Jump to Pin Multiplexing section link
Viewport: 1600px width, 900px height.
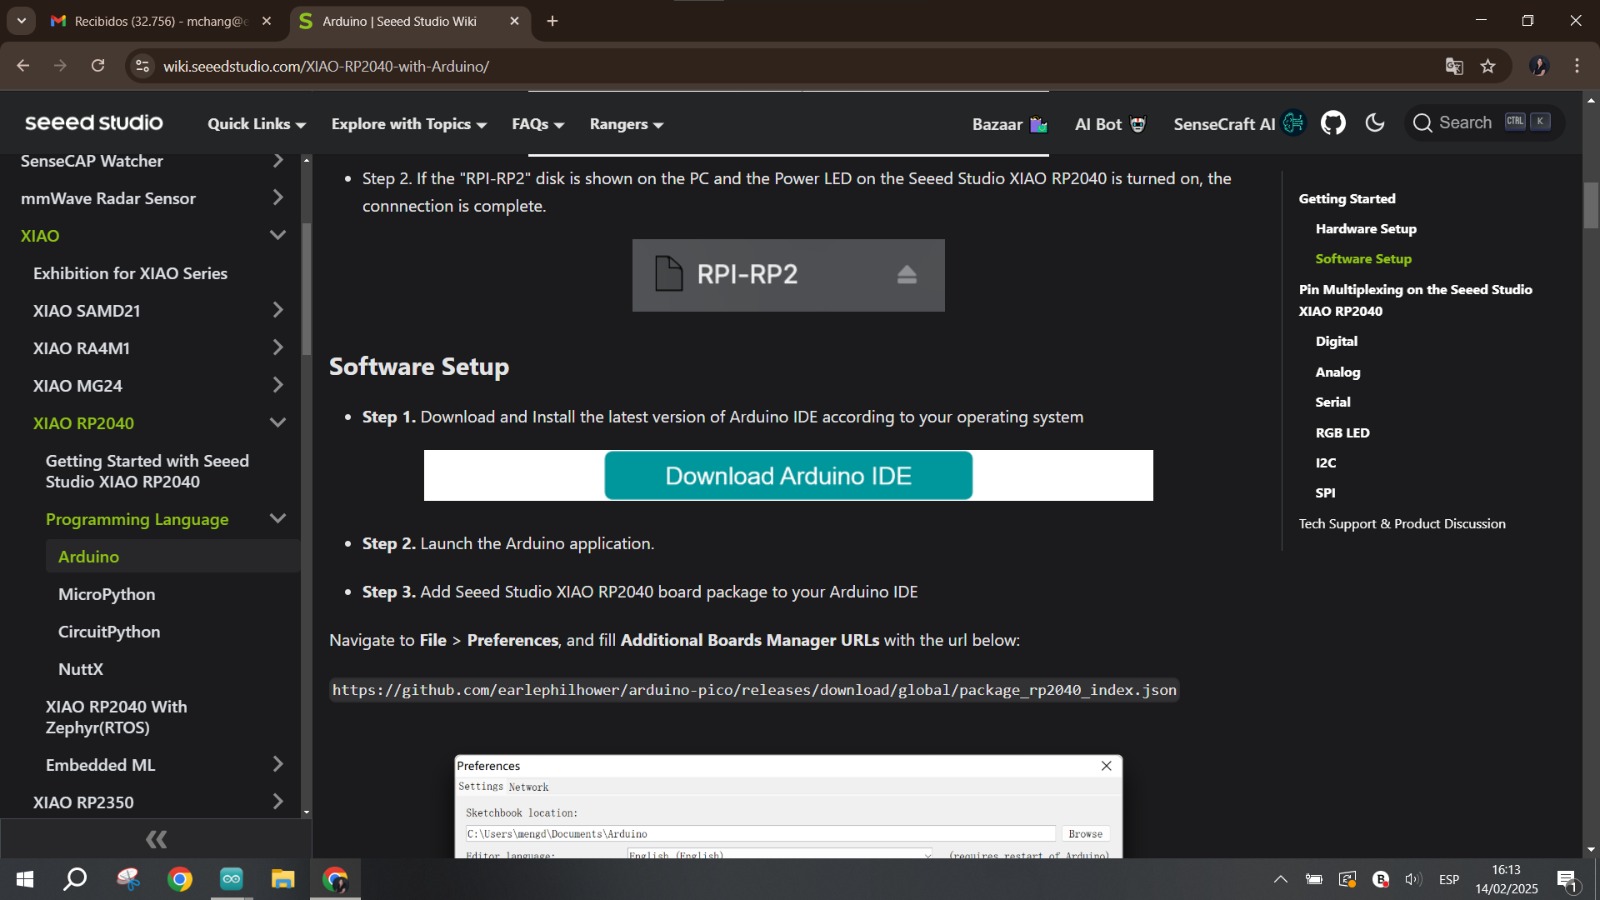pos(1416,300)
